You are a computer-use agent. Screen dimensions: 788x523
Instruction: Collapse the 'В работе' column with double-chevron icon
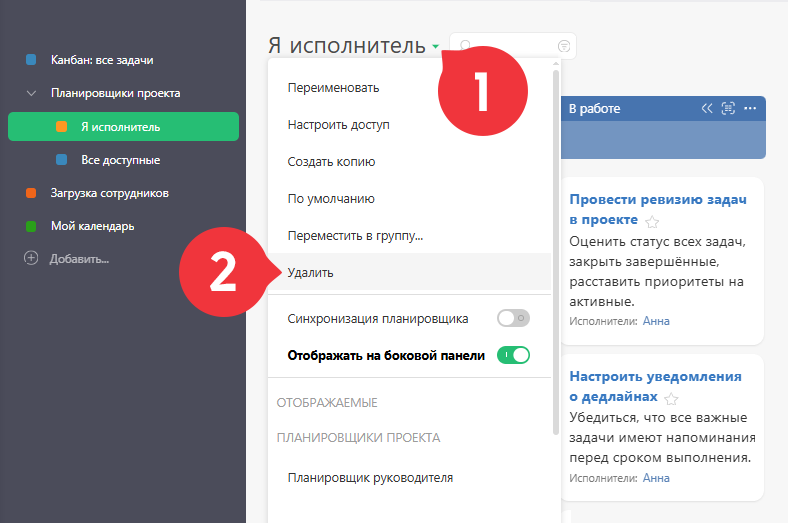click(707, 109)
